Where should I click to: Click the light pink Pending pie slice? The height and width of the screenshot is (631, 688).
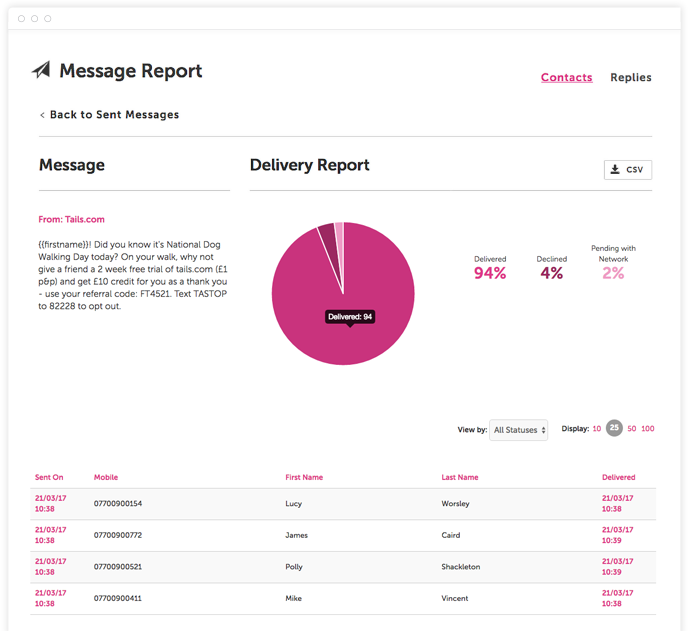tap(340, 239)
